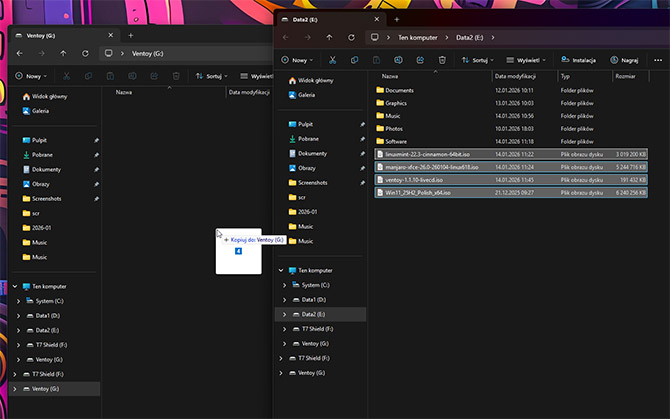Click monitor icon in Data2 address bar

374,37
